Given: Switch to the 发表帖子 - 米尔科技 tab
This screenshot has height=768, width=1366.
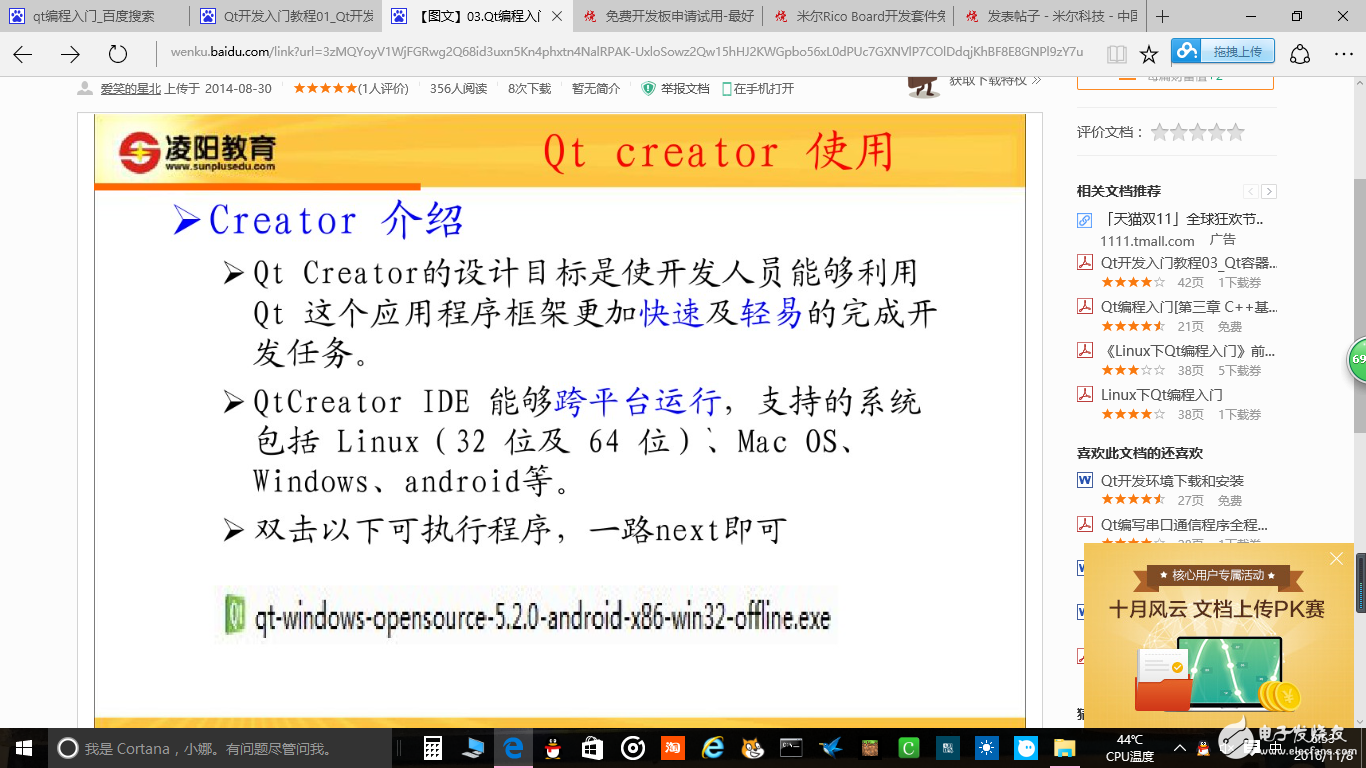Looking at the screenshot, I should [1050, 16].
